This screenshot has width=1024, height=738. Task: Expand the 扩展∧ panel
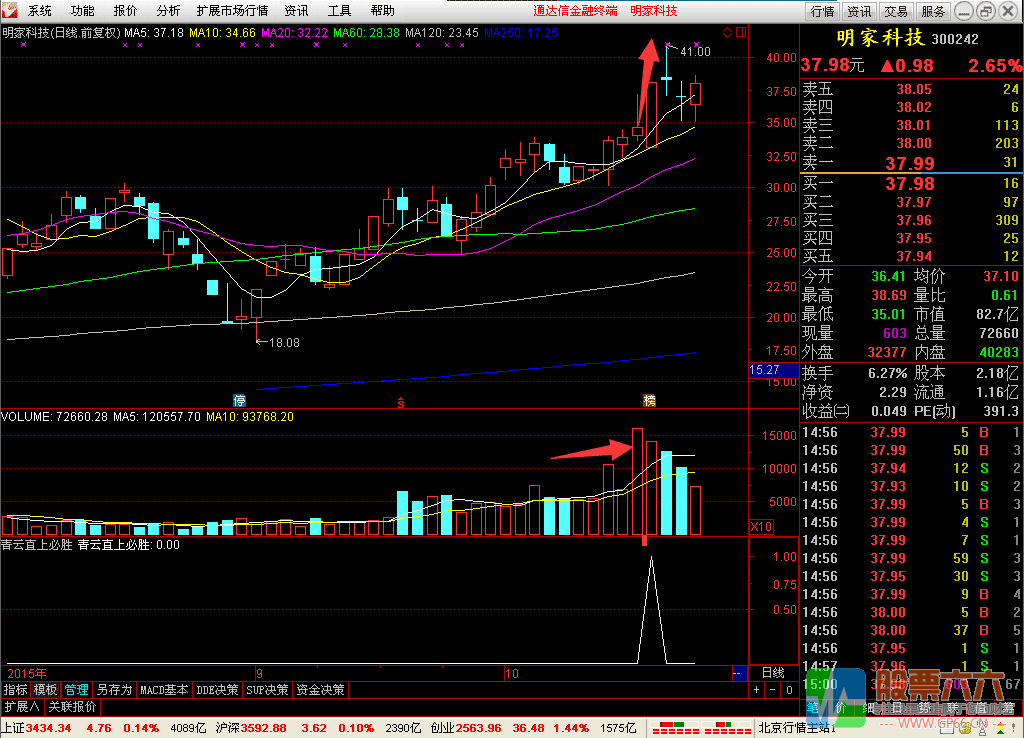pos(22,707)
